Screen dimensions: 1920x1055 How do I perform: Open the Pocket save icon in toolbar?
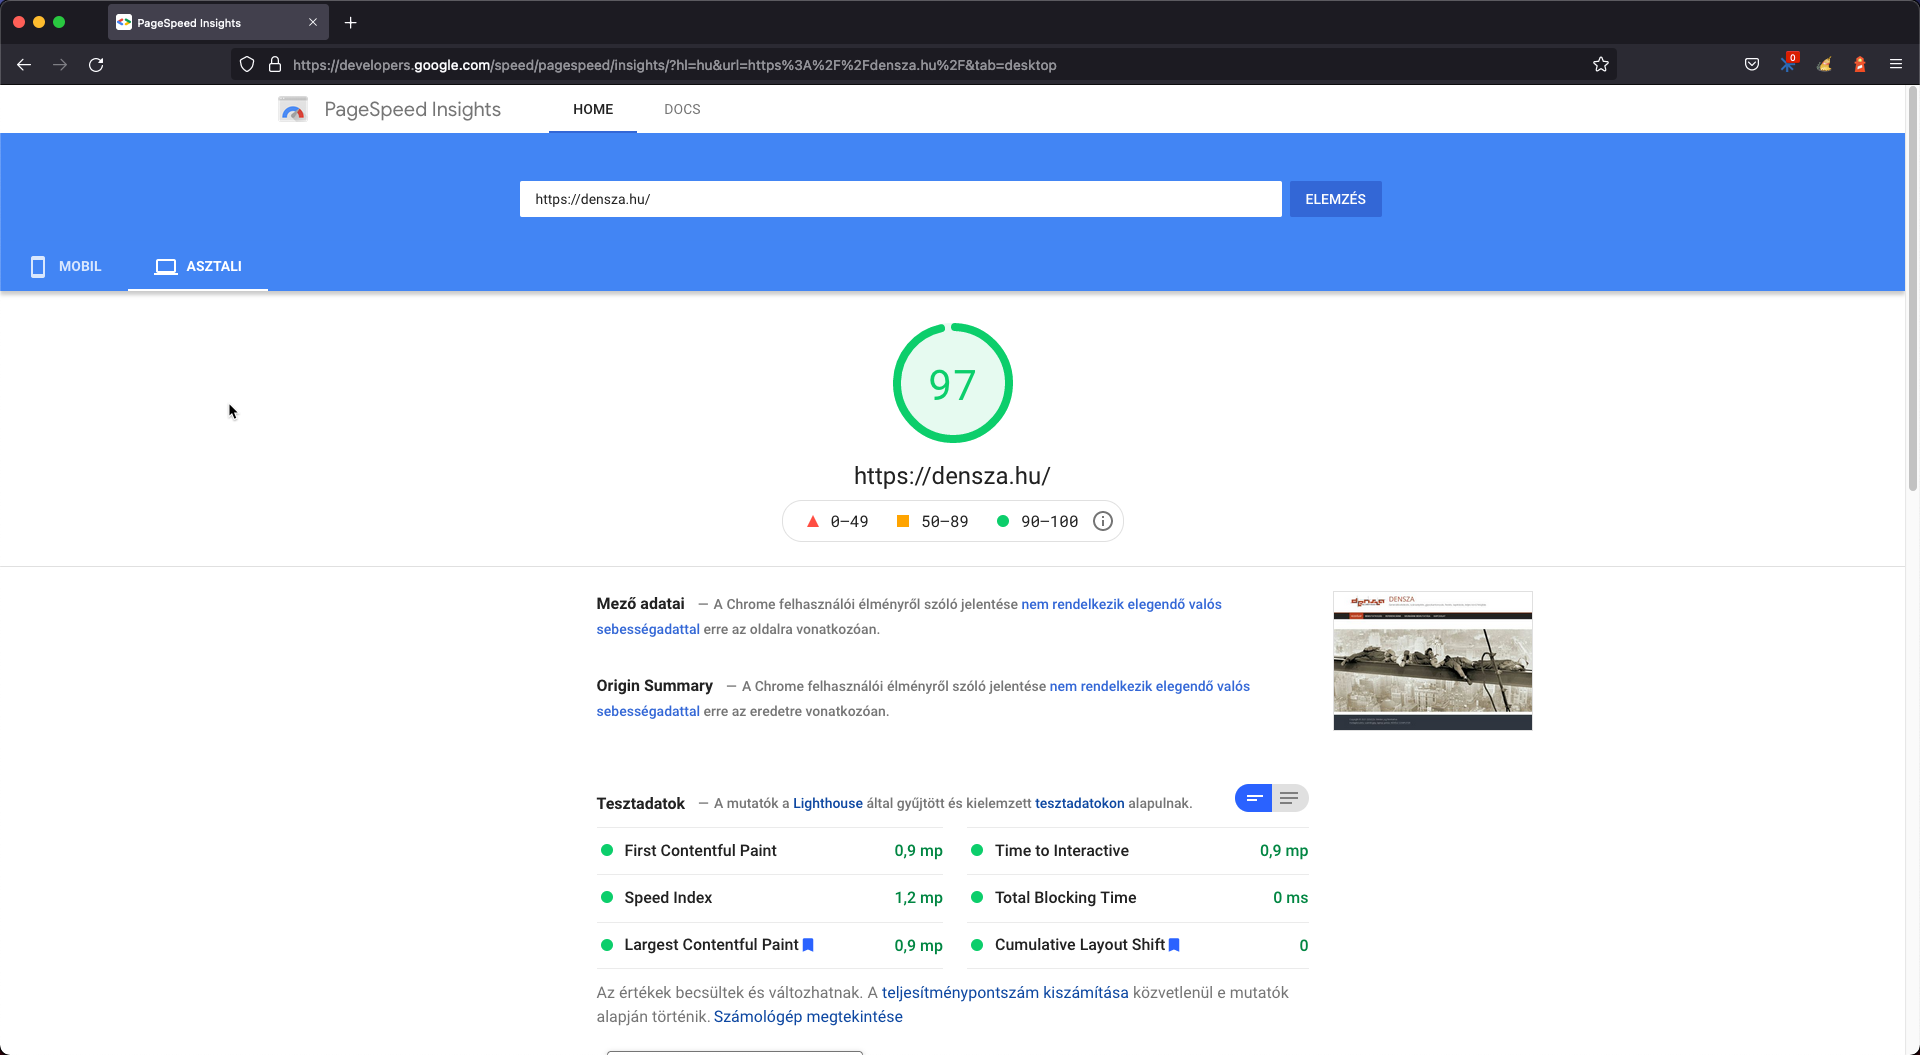(1752, 65)
